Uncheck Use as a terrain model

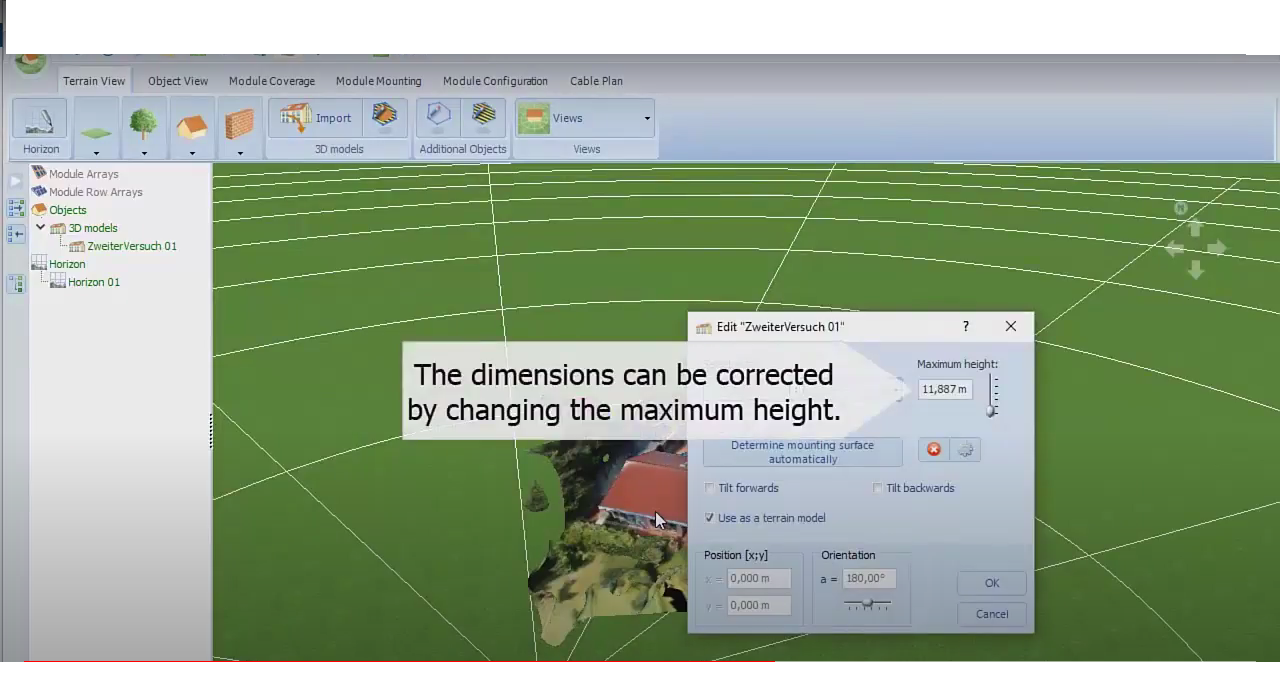pyautogui.click(x=710, y=518)
